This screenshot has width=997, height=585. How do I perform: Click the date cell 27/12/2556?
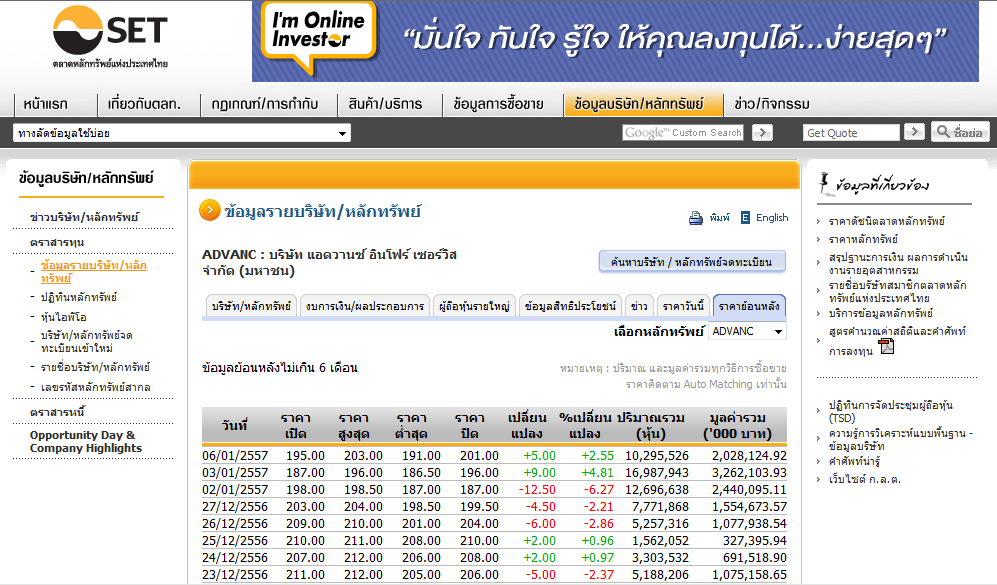click(x=235, y=507)
